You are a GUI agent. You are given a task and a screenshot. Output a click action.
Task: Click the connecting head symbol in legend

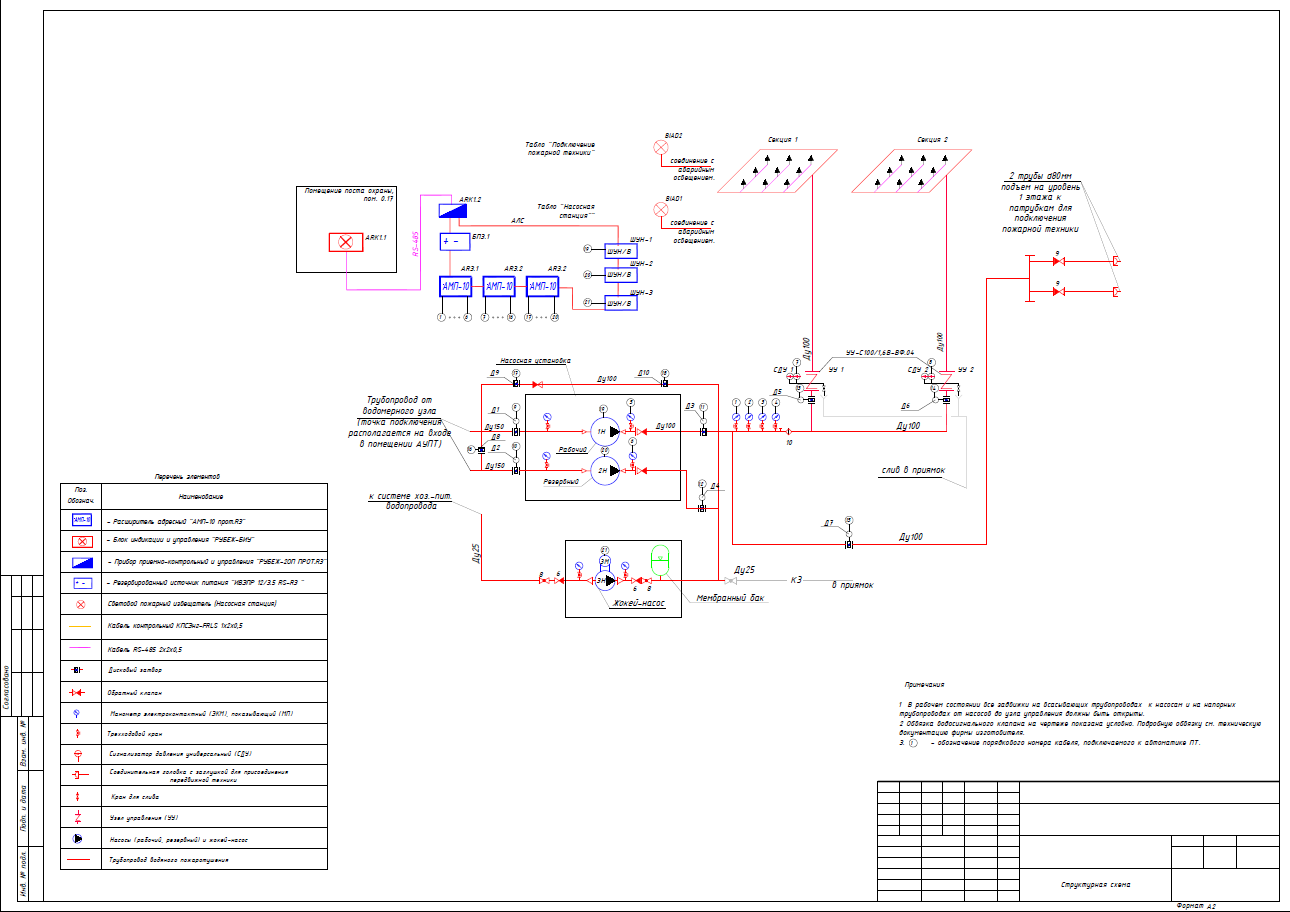pos(82,775)
